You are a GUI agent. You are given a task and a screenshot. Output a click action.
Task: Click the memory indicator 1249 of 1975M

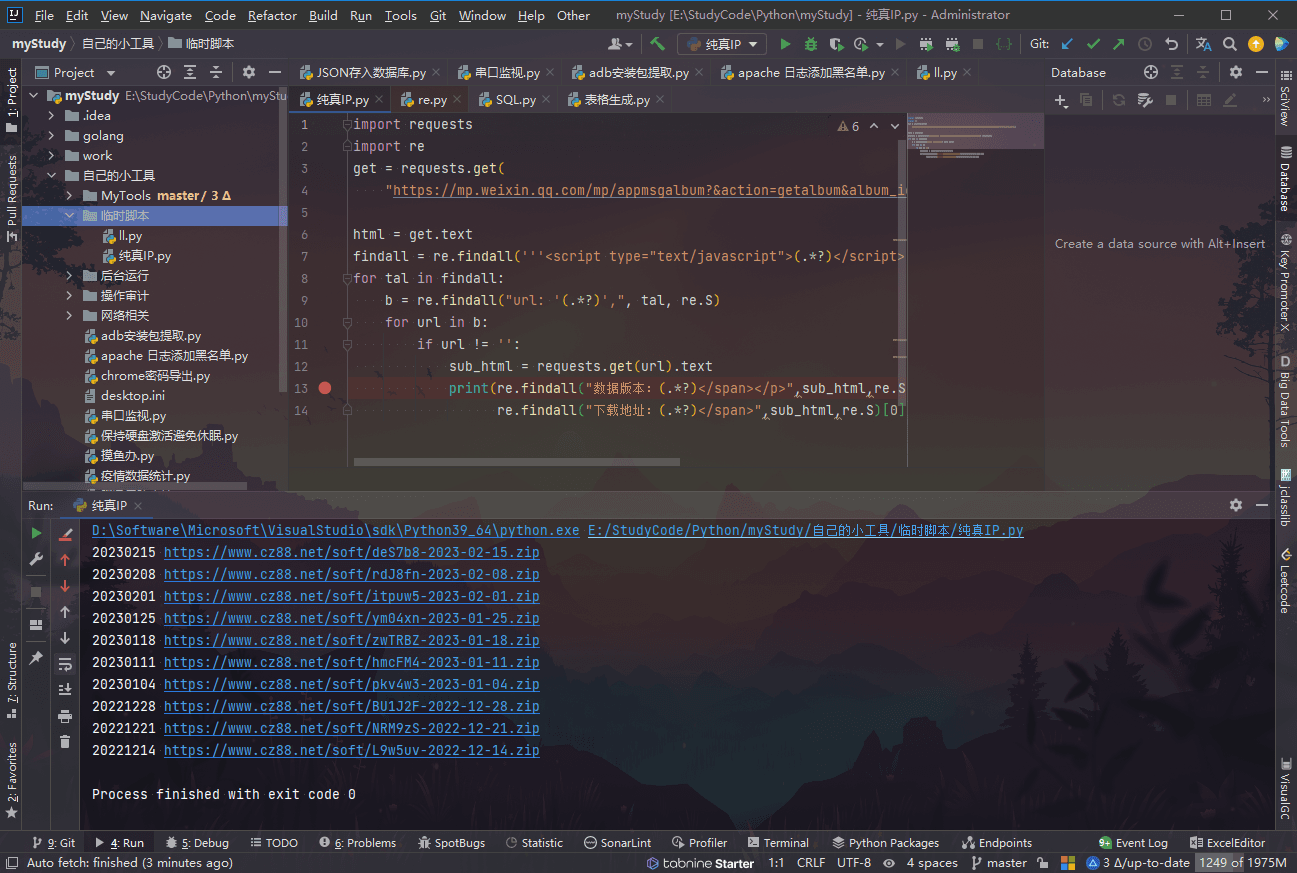[1242, 862]
